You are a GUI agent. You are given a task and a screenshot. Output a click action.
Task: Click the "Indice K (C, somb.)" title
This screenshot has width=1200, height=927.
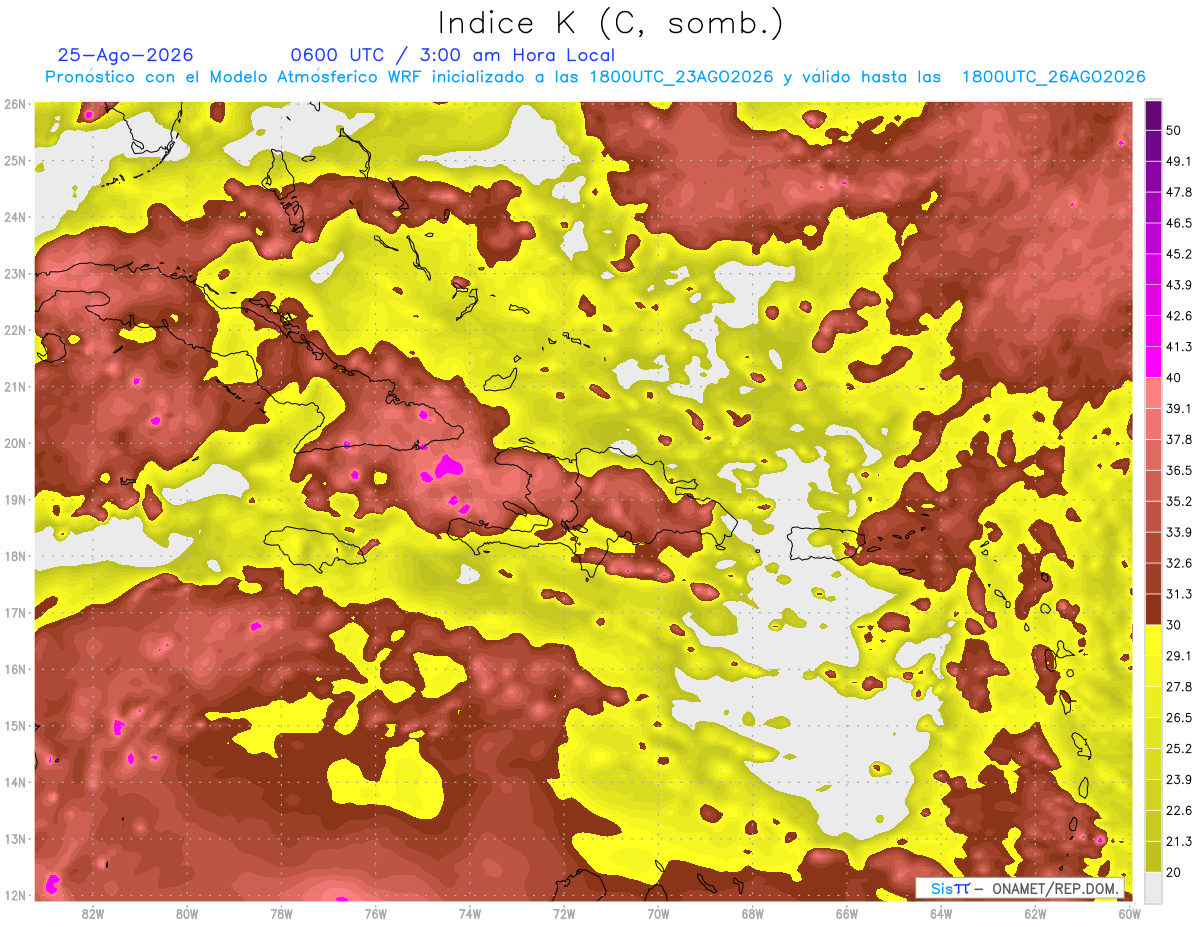611,23
